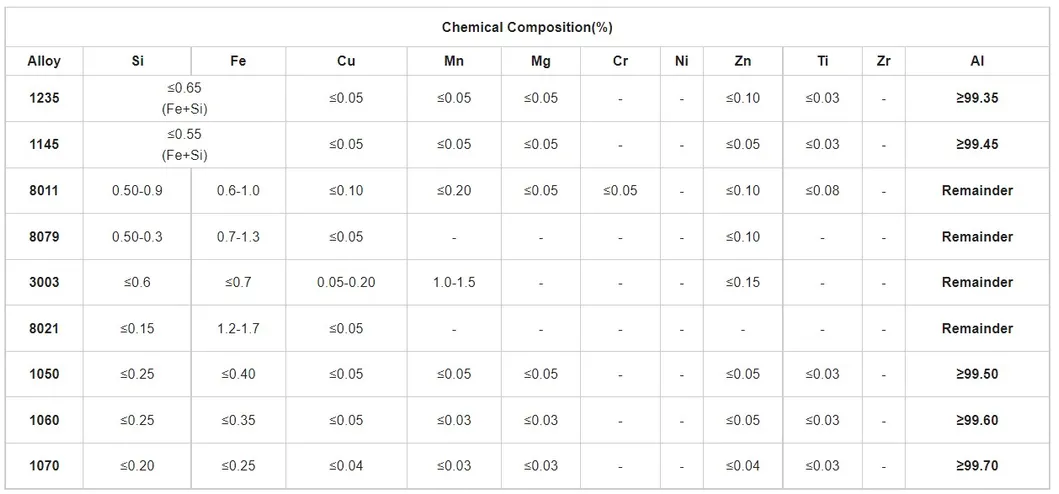Click the Cu column header
Image resolution: width=1059 pixels, height=494 pixels.
[346, 61]
